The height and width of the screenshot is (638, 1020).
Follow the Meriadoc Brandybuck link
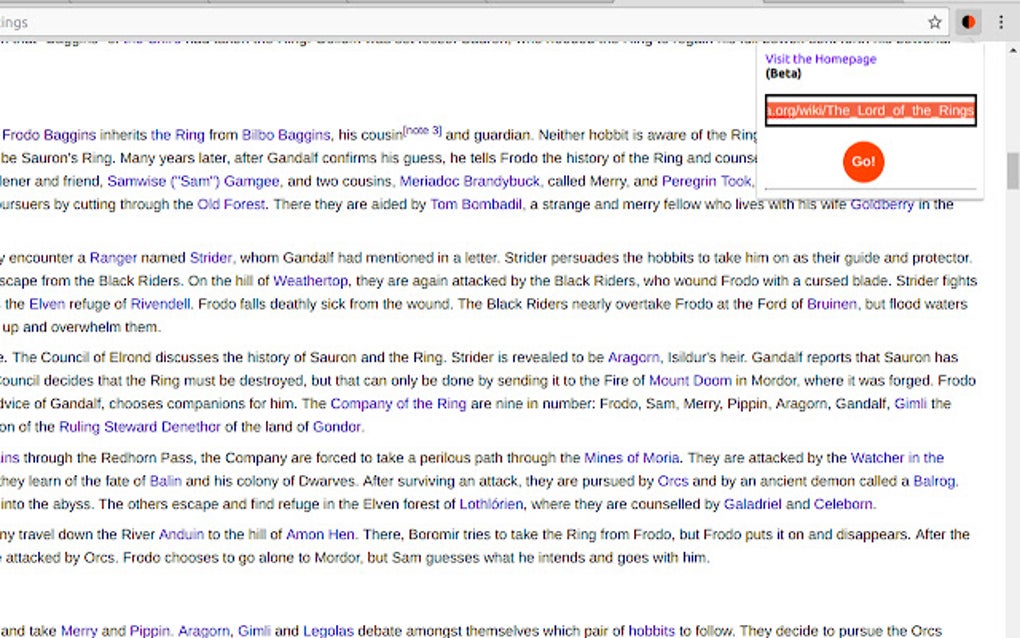point(470,181)
